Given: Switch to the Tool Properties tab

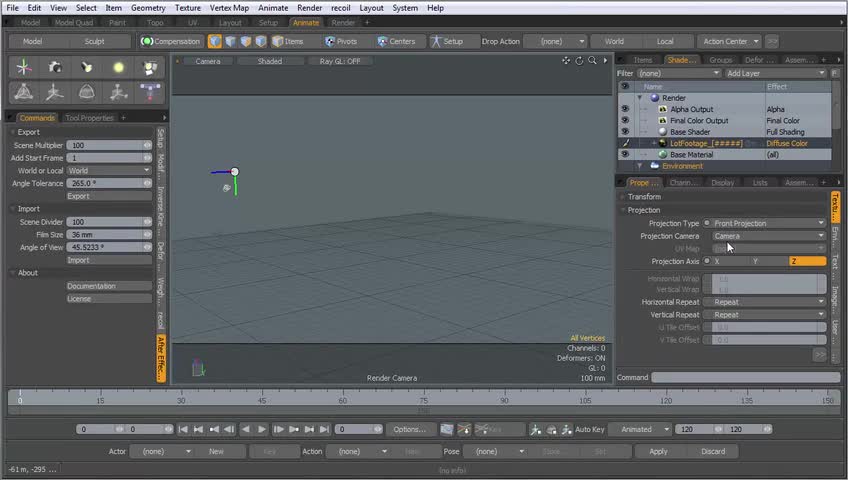Looking at the screenshot, I should 89,117.
